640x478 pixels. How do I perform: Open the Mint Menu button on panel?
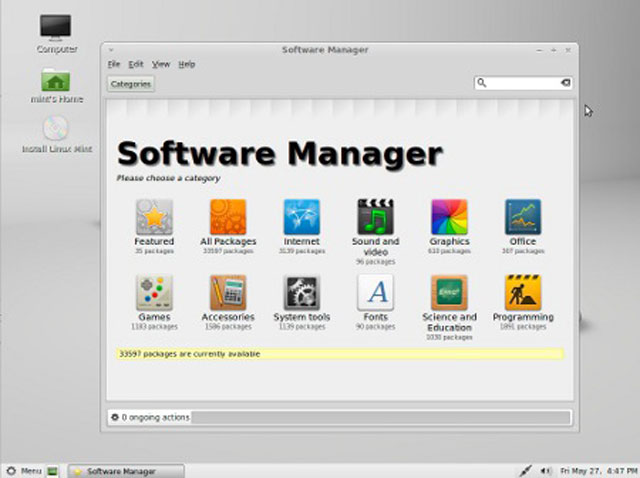coord(24,471)
